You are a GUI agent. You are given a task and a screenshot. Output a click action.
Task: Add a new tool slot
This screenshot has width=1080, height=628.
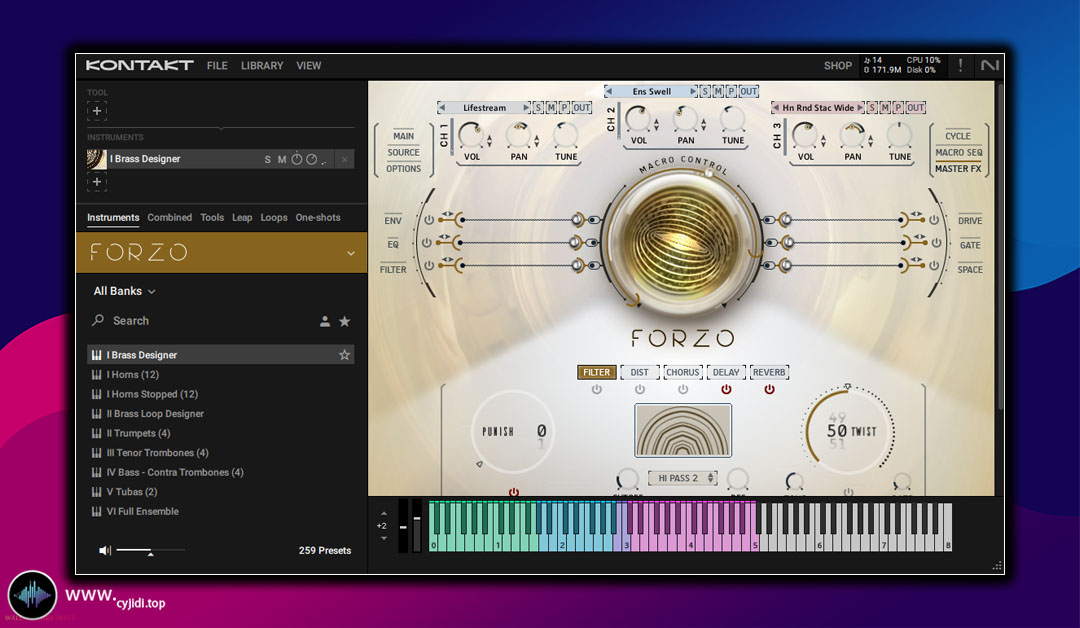pos(96,111)
